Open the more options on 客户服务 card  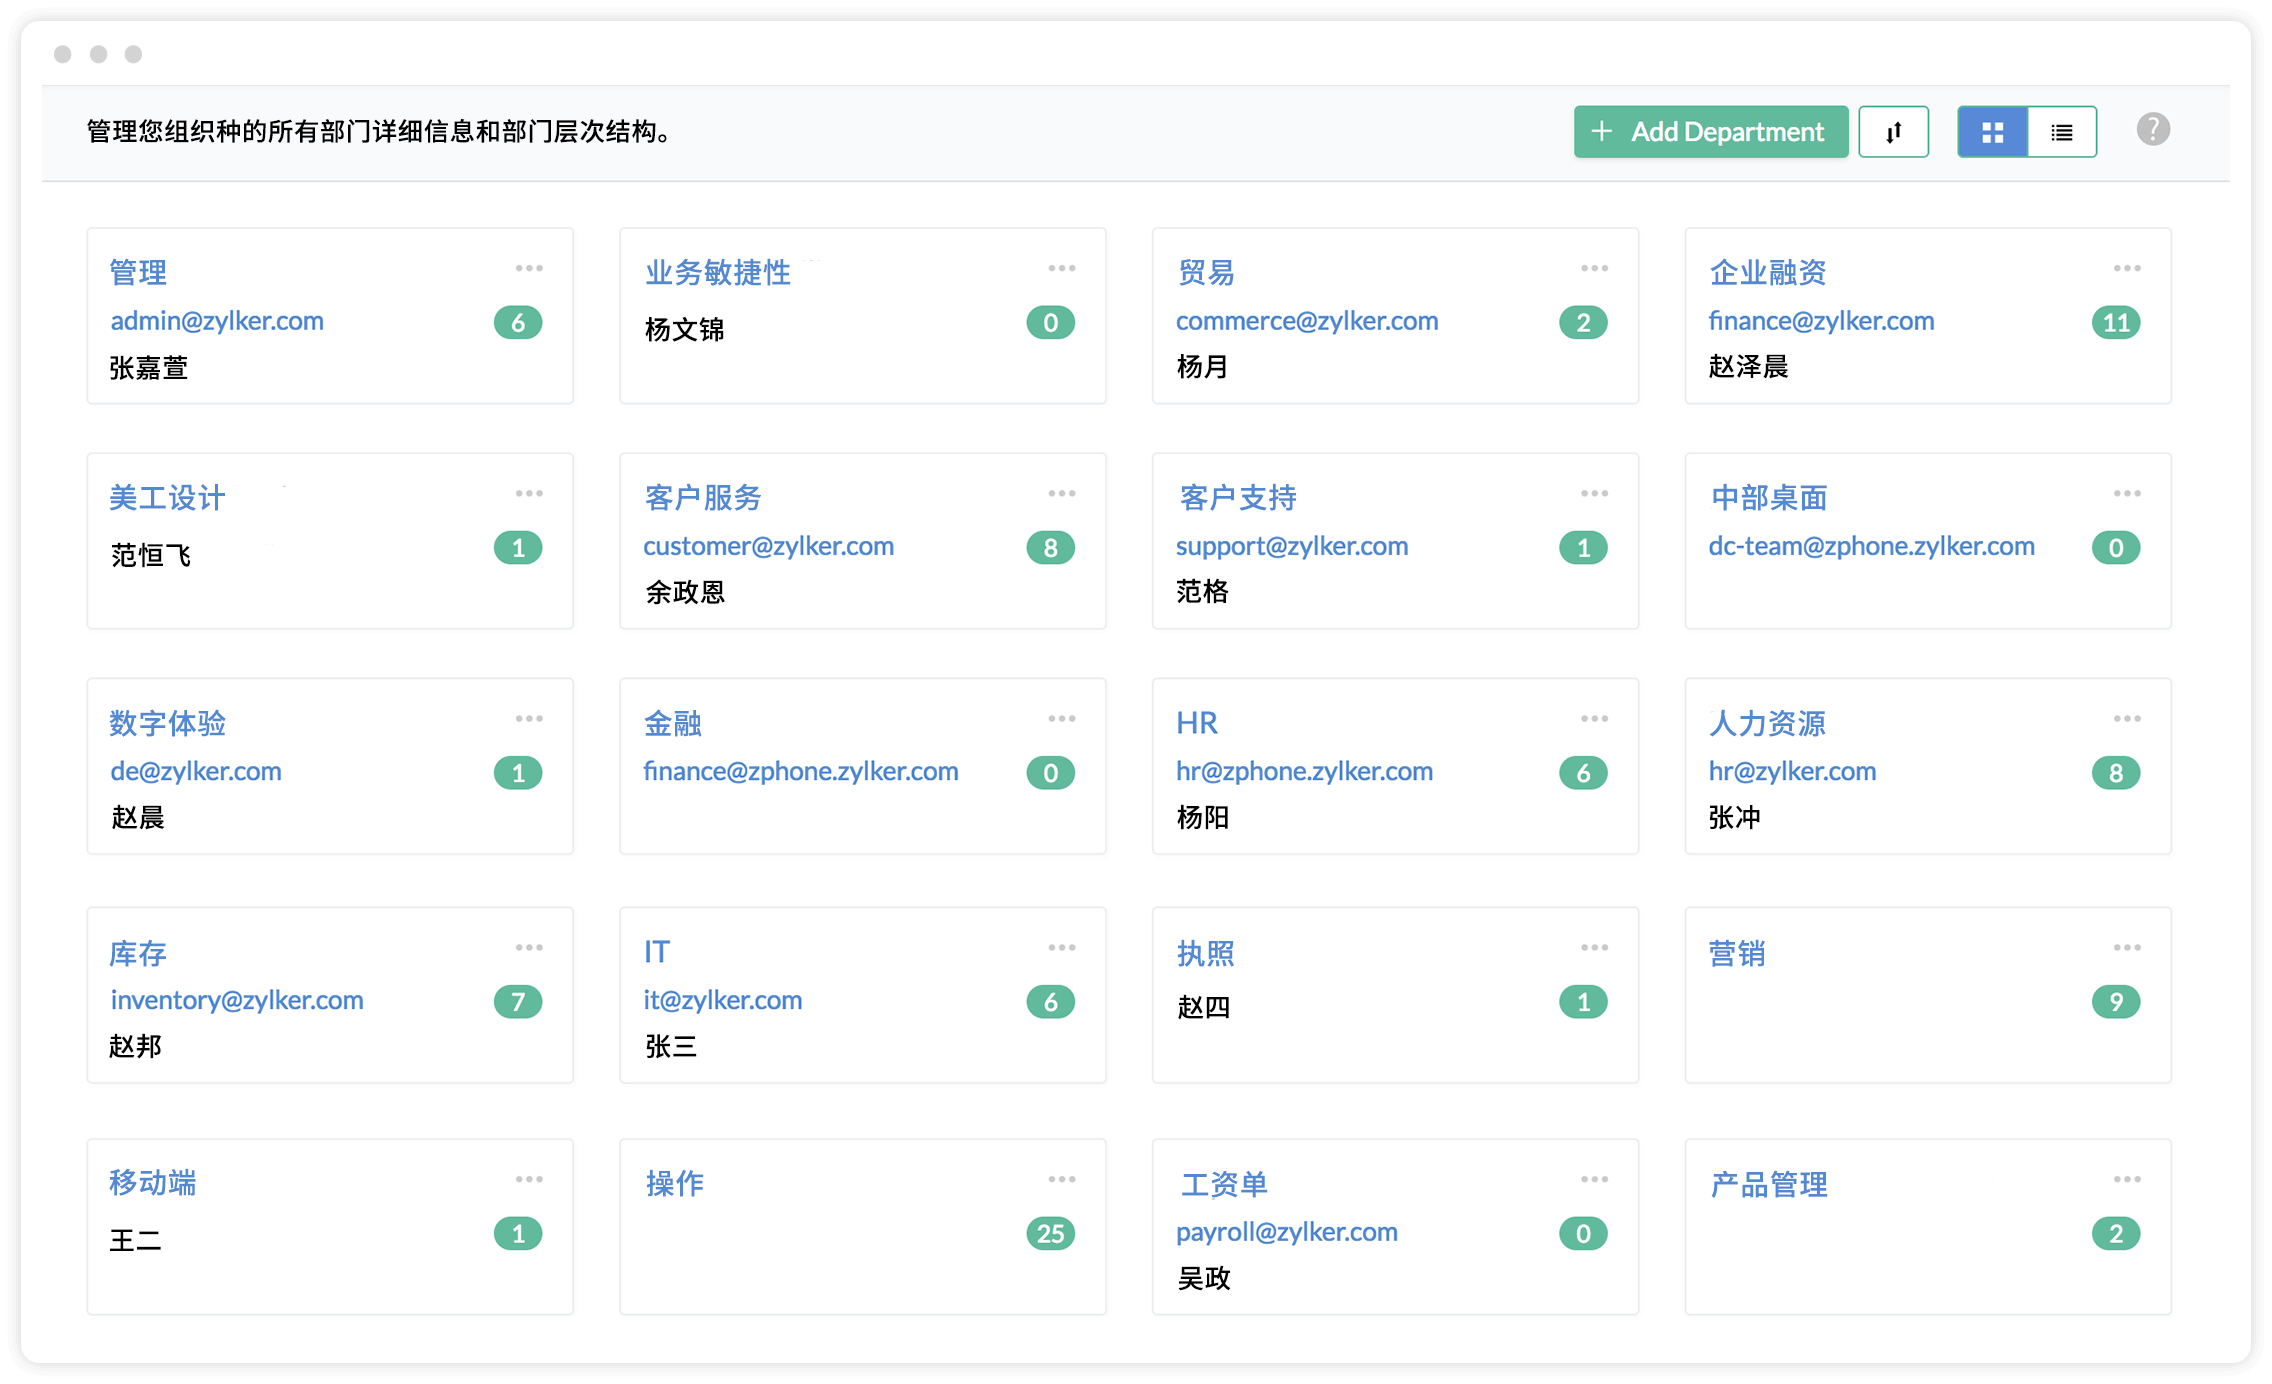tap(1062, 493)
